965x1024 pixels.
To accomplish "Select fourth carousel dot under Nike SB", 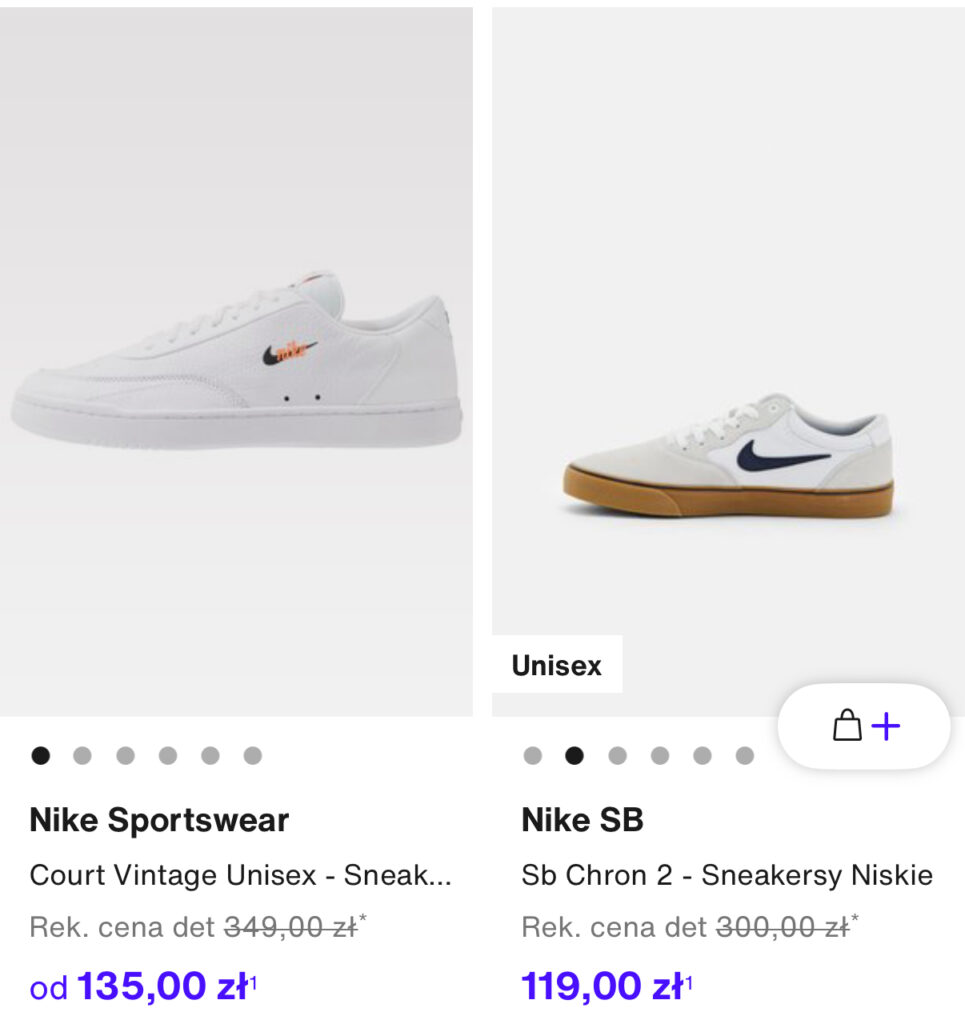I will (660, 756).
